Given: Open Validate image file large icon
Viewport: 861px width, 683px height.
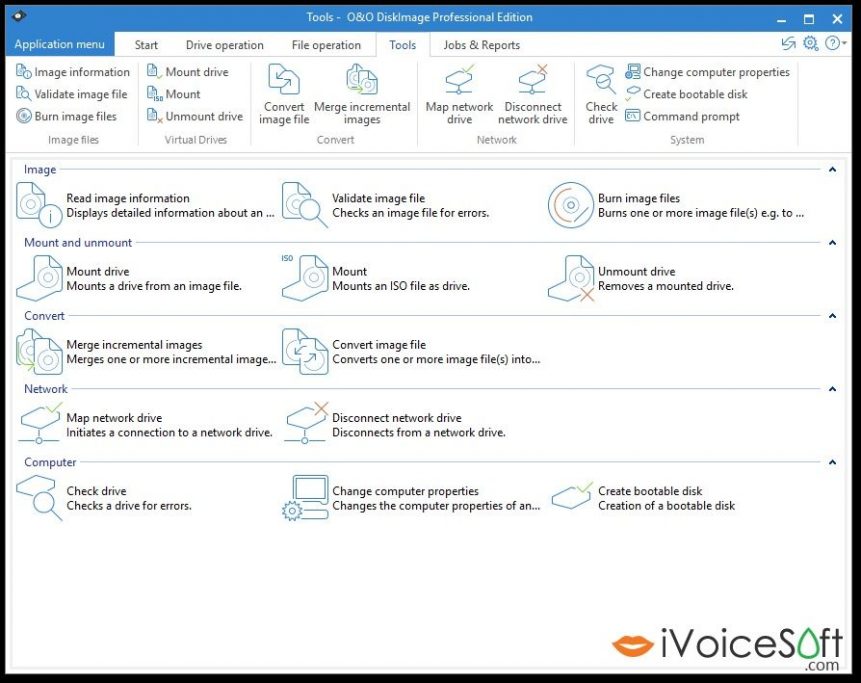Looking at the screenshot, I should pyautogui.click(x=305, y=205).
